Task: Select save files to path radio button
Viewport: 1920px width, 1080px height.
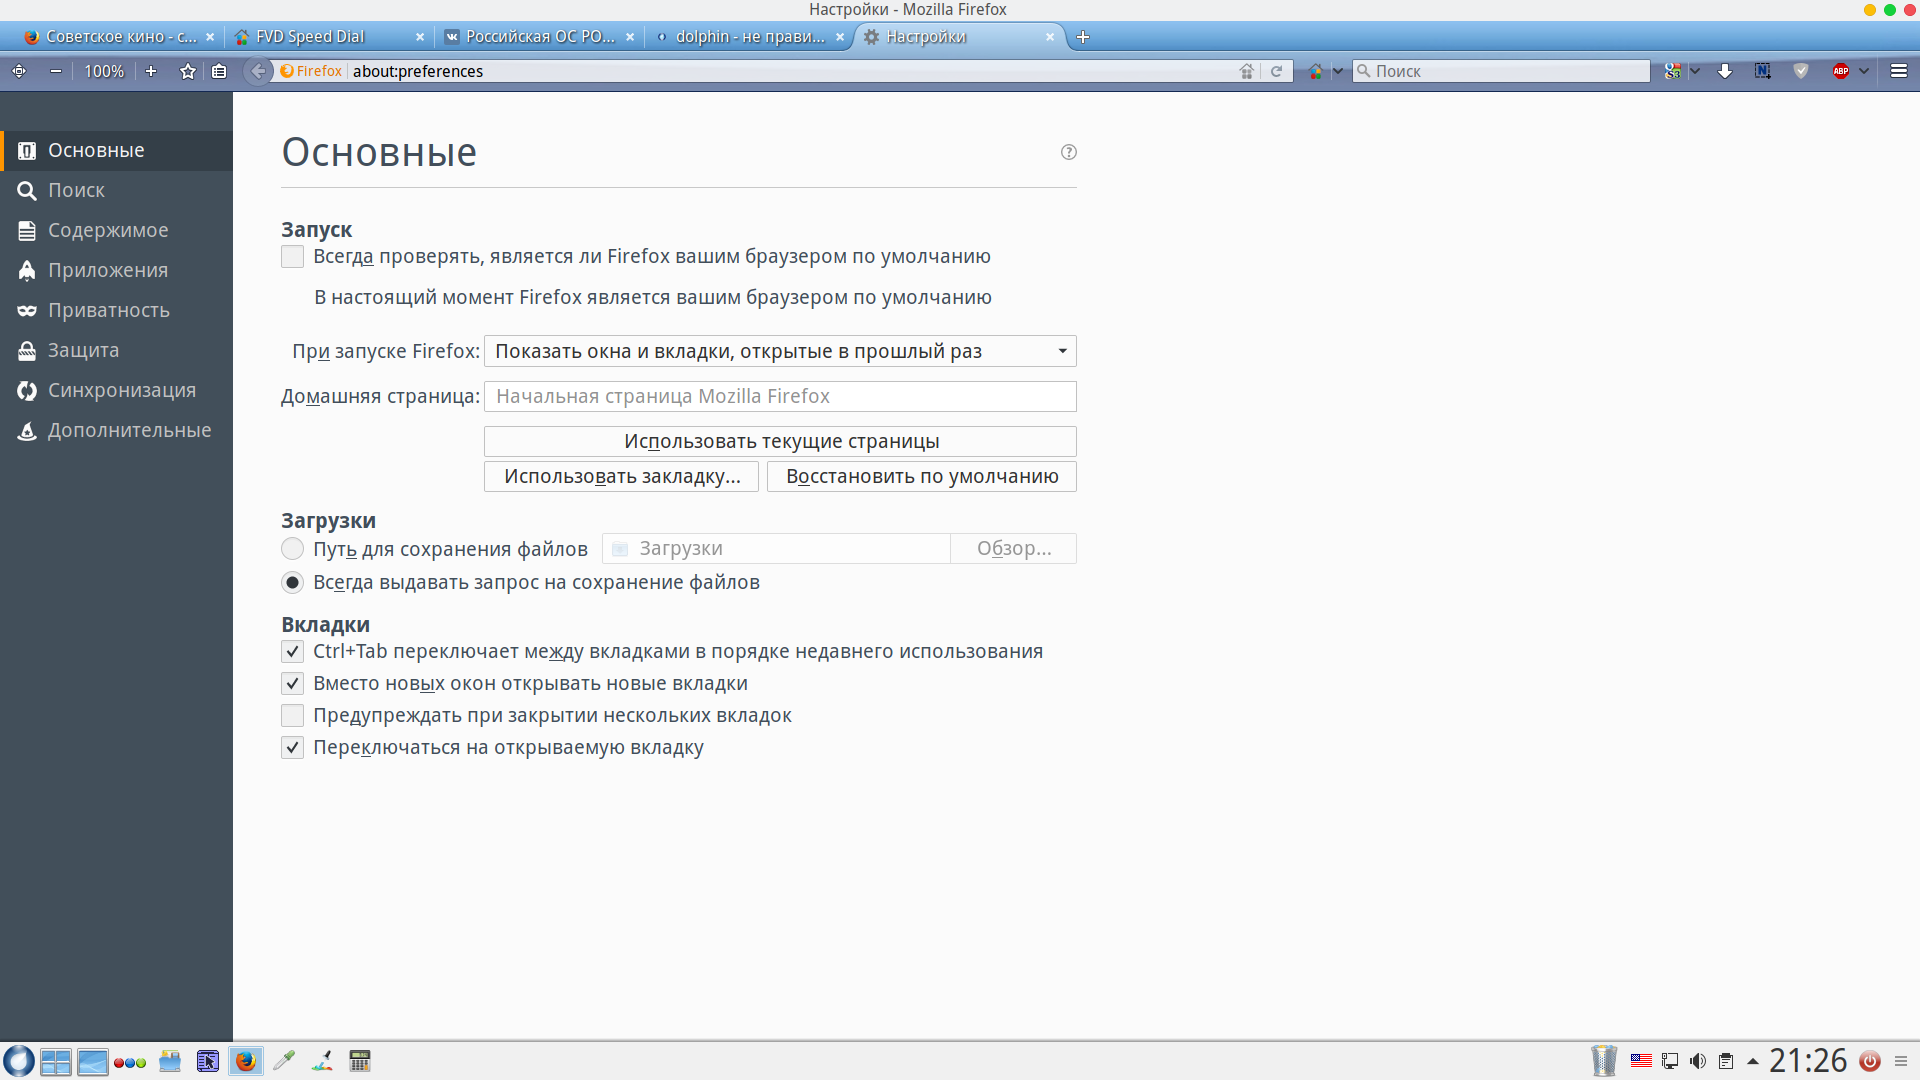Action: tap(292, 549)
